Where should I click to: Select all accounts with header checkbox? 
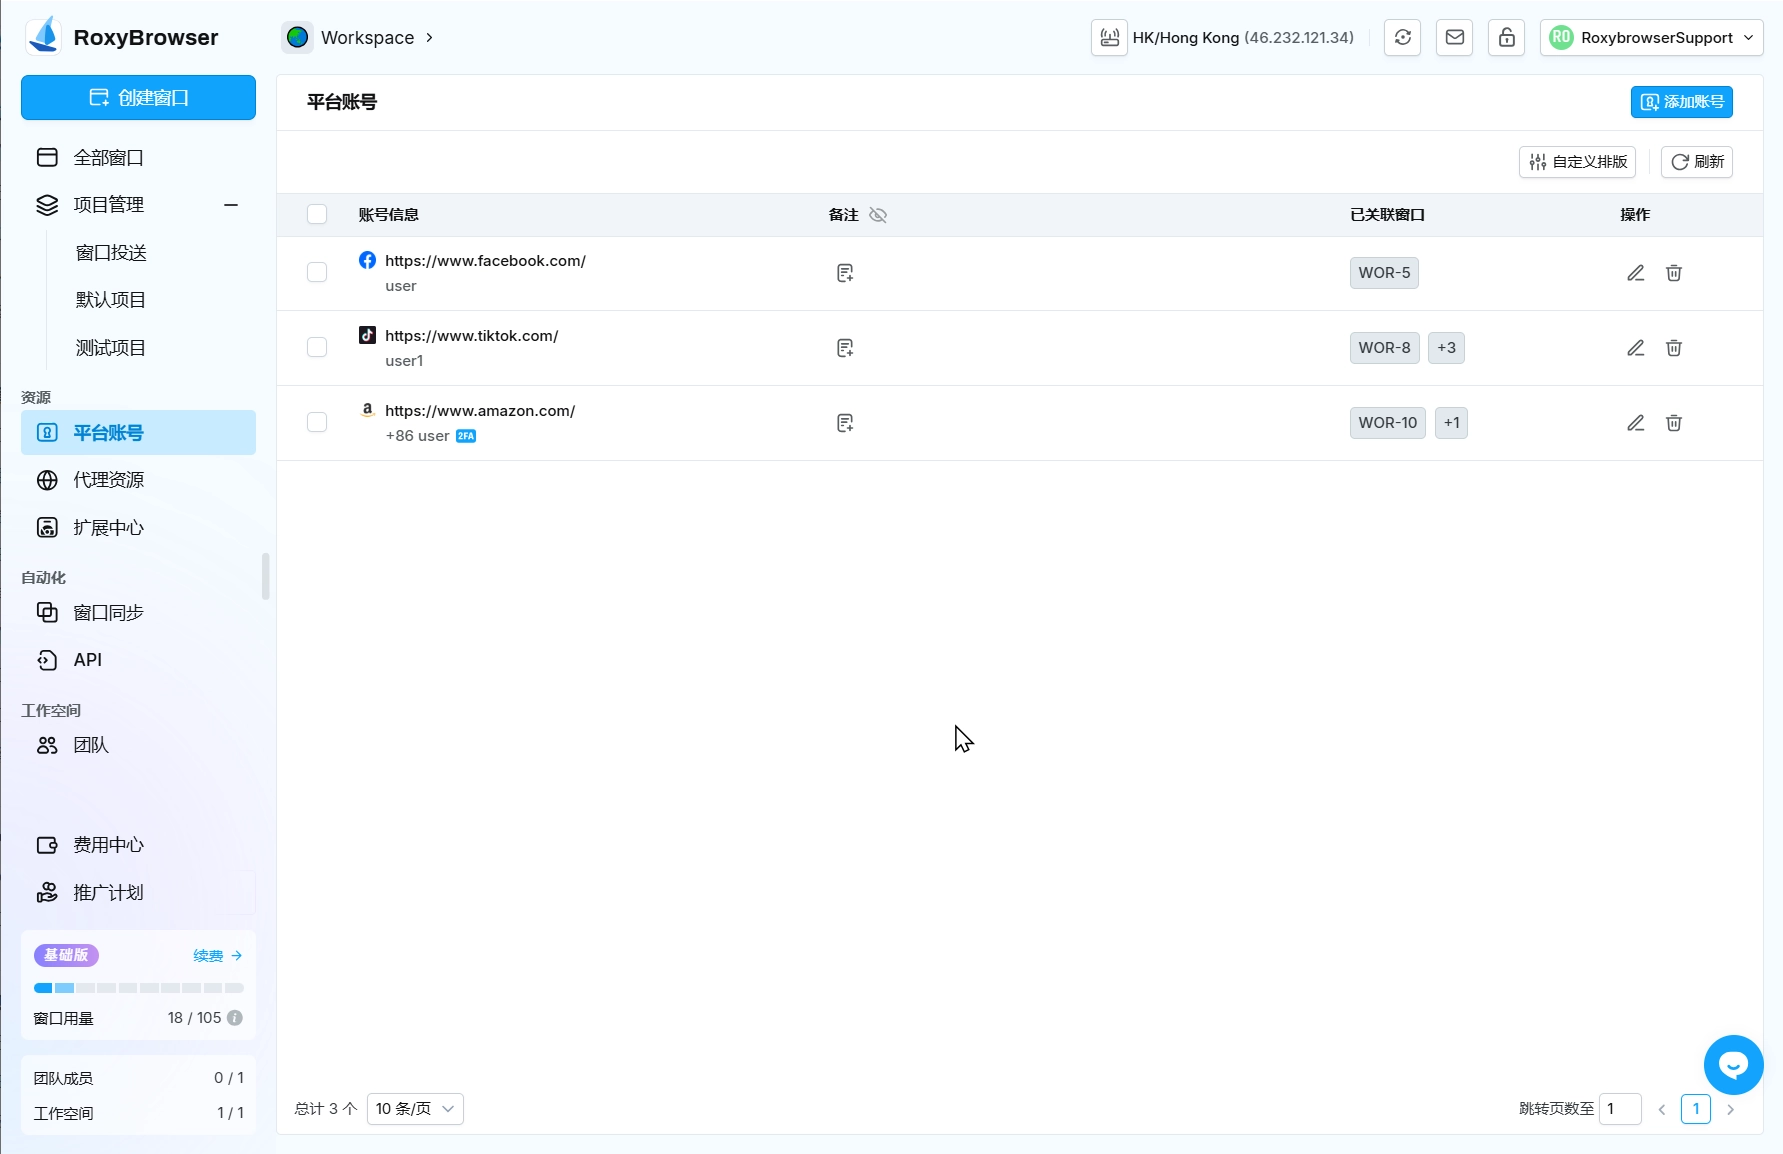(317, 215)
